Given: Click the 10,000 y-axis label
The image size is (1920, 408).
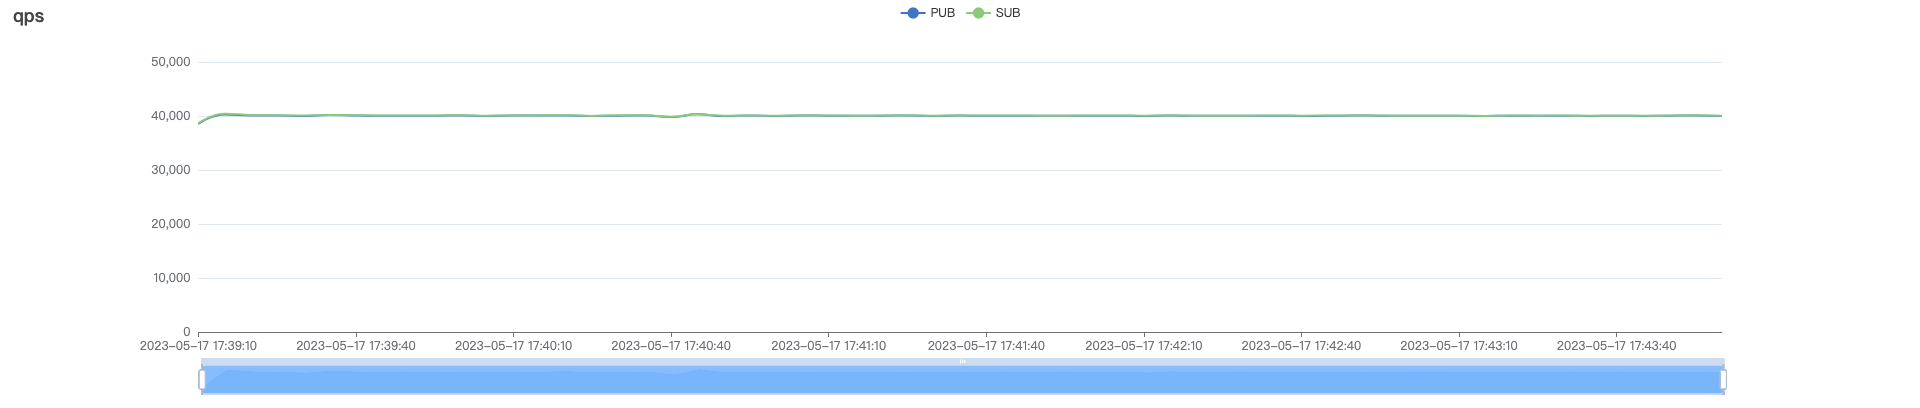Looking at the screenshot, I should click(171, 278).
